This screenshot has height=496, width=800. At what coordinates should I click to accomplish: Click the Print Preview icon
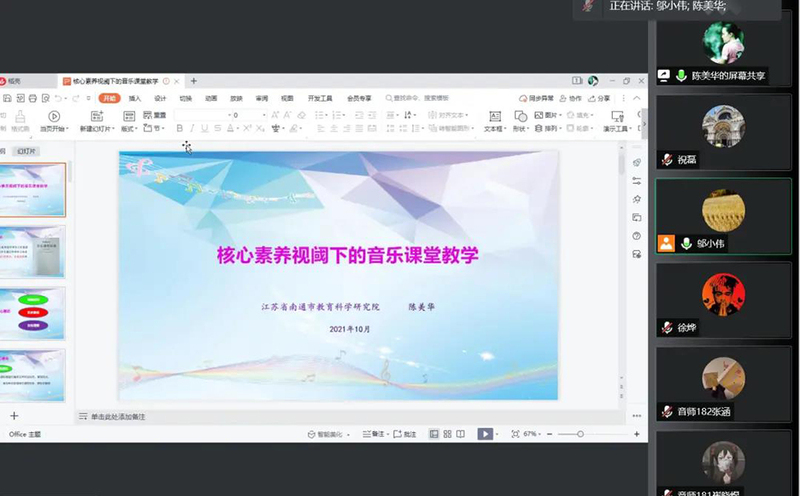pos(45,98)
